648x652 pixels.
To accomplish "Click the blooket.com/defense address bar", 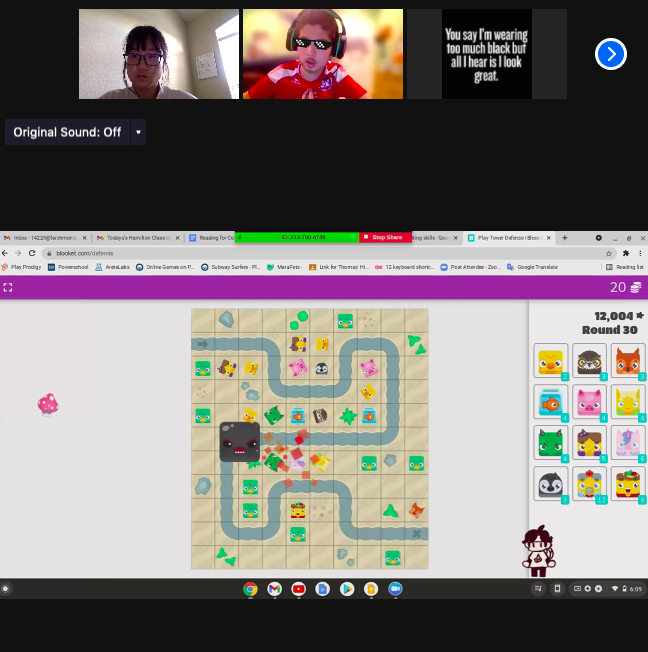I will tap(329, 253).
